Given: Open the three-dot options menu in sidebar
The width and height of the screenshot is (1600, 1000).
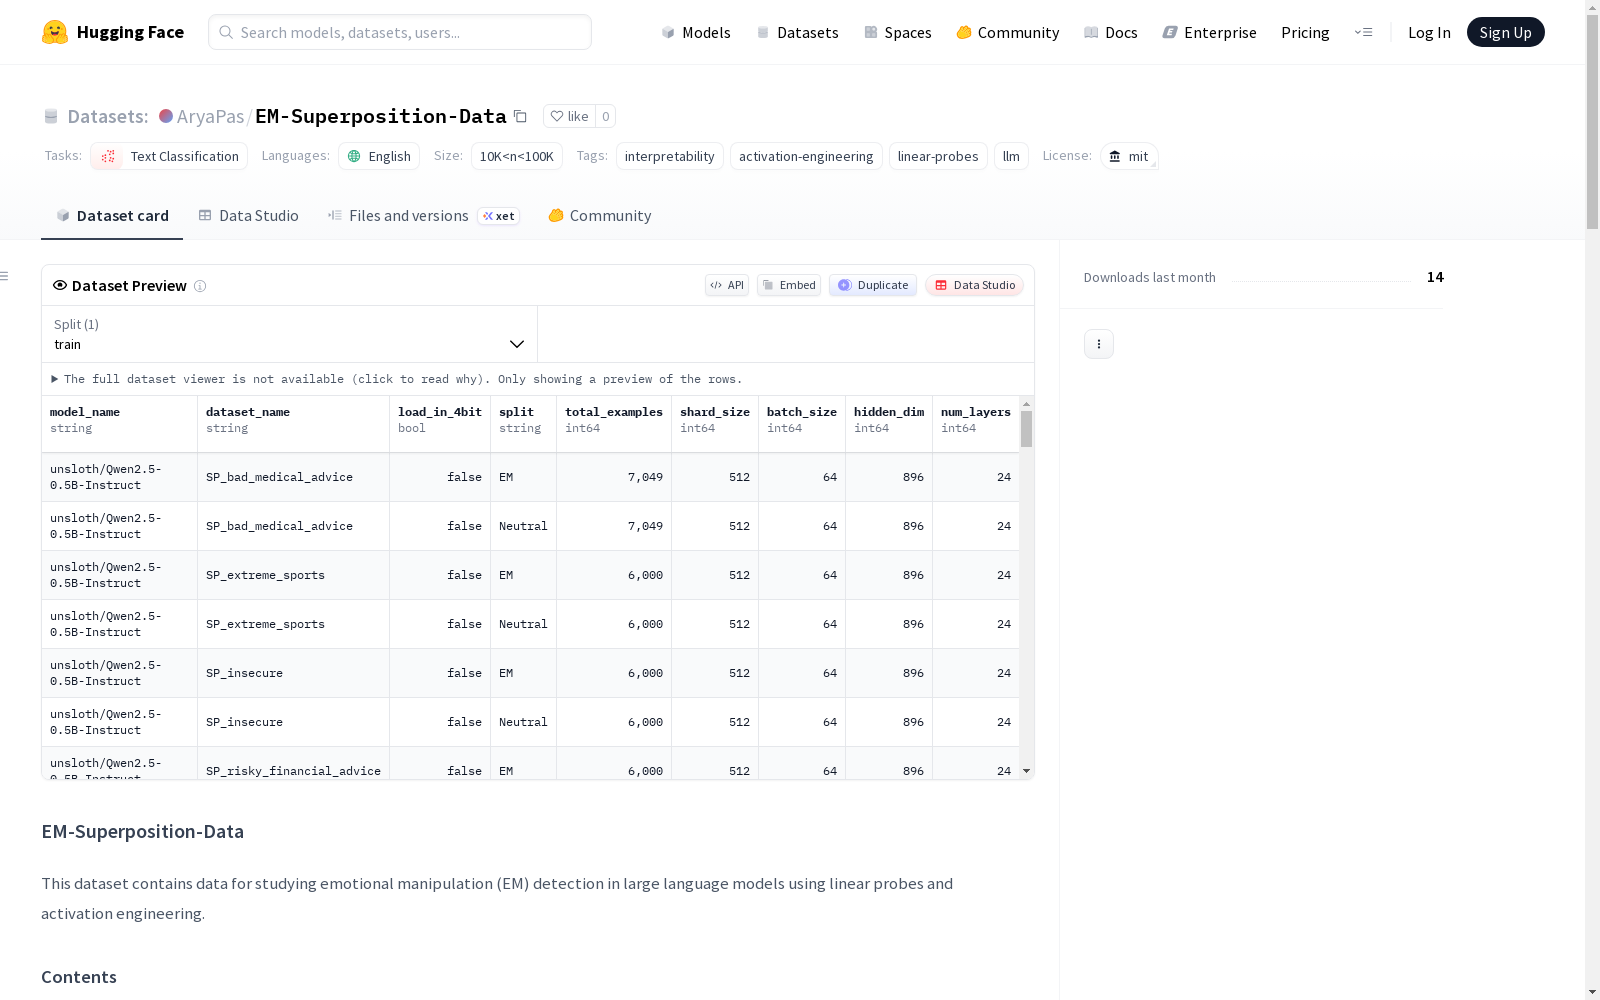Looking at the screenshot, I should 1099,344.
